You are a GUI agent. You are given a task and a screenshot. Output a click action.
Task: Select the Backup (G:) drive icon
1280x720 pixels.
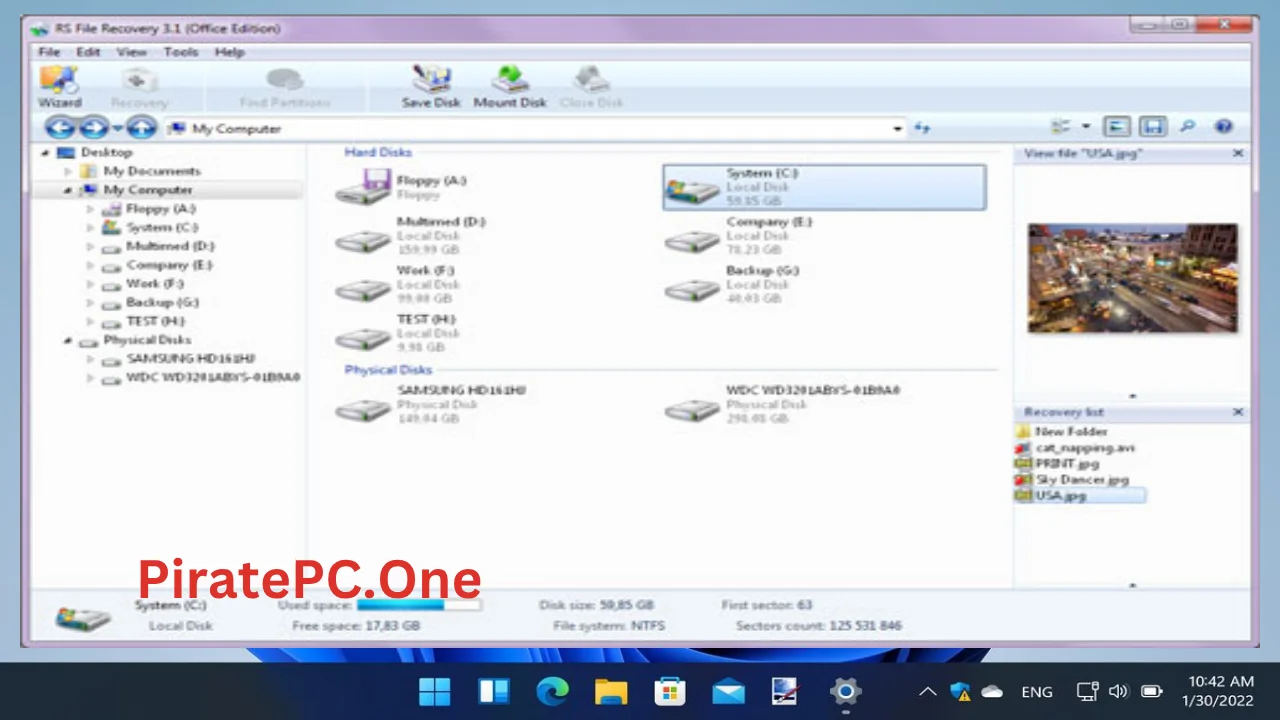(x=692, y=289)
